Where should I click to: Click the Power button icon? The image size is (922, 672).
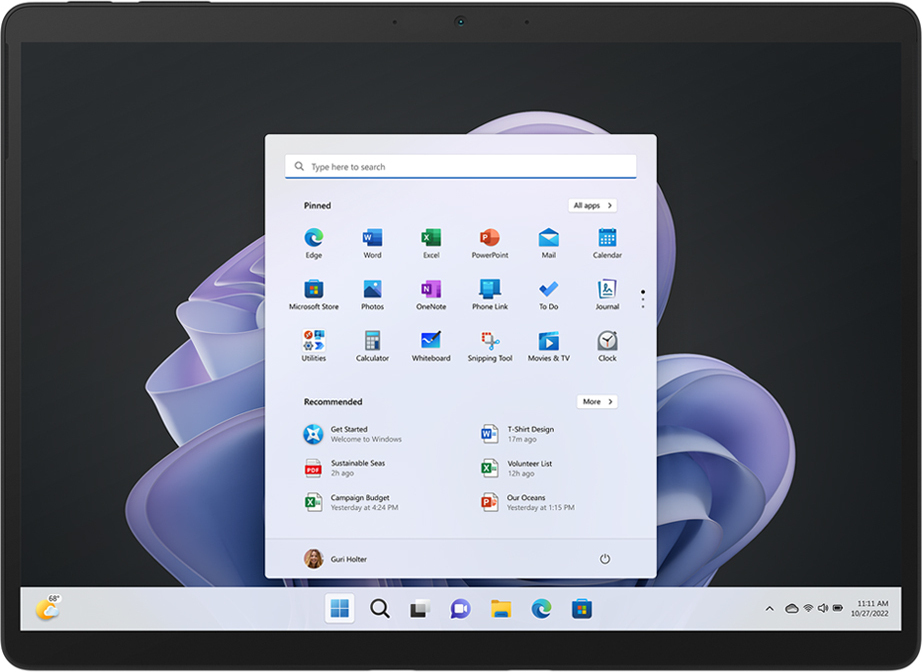click(604, 559)
